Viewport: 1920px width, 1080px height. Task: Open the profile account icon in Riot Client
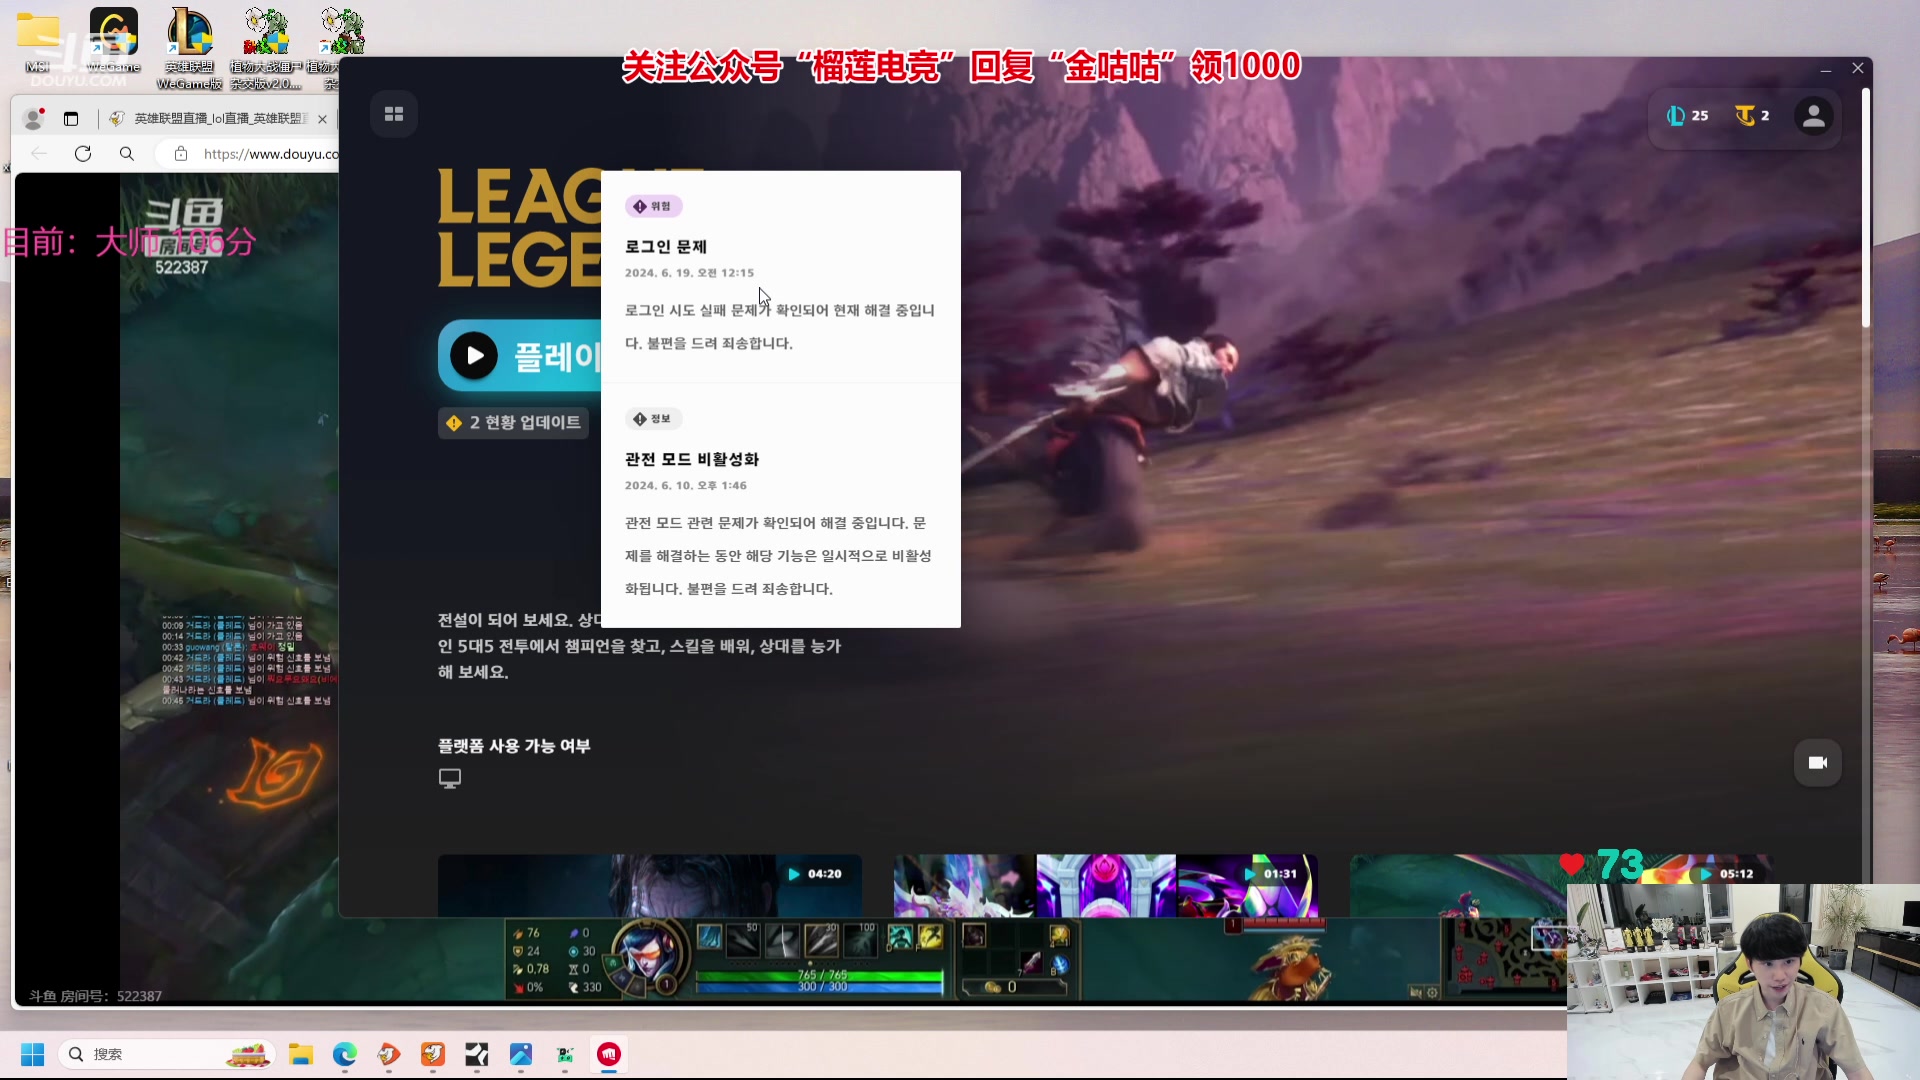[1813, 116]
